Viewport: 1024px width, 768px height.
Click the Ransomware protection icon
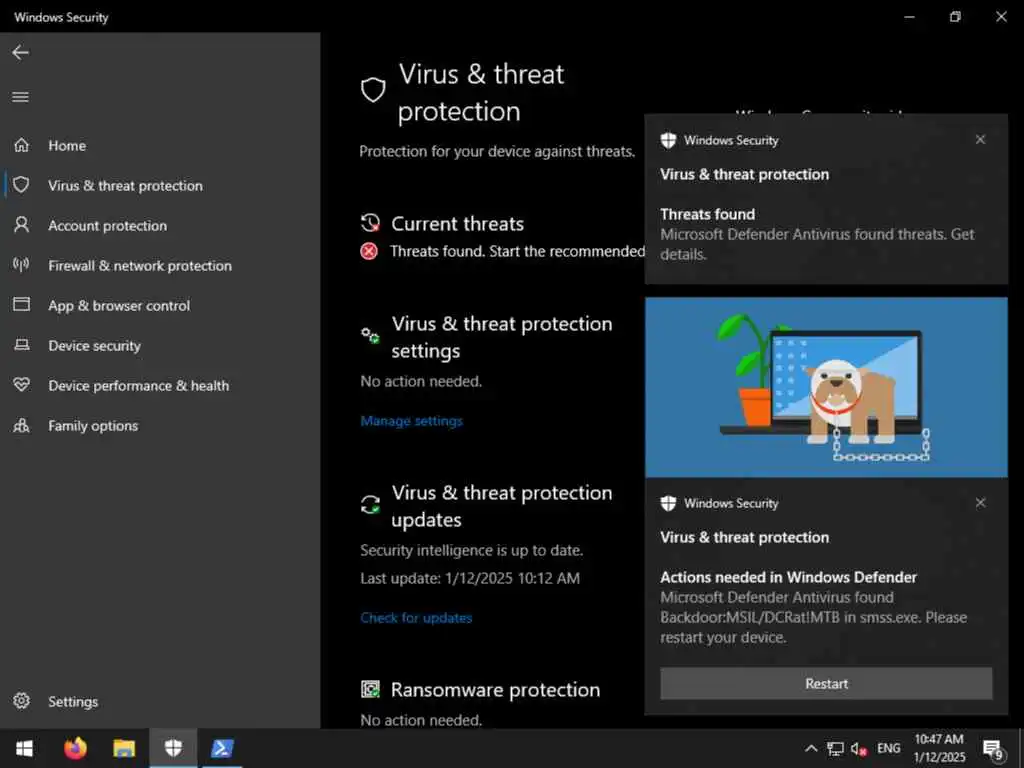click(x=370, y=689)
